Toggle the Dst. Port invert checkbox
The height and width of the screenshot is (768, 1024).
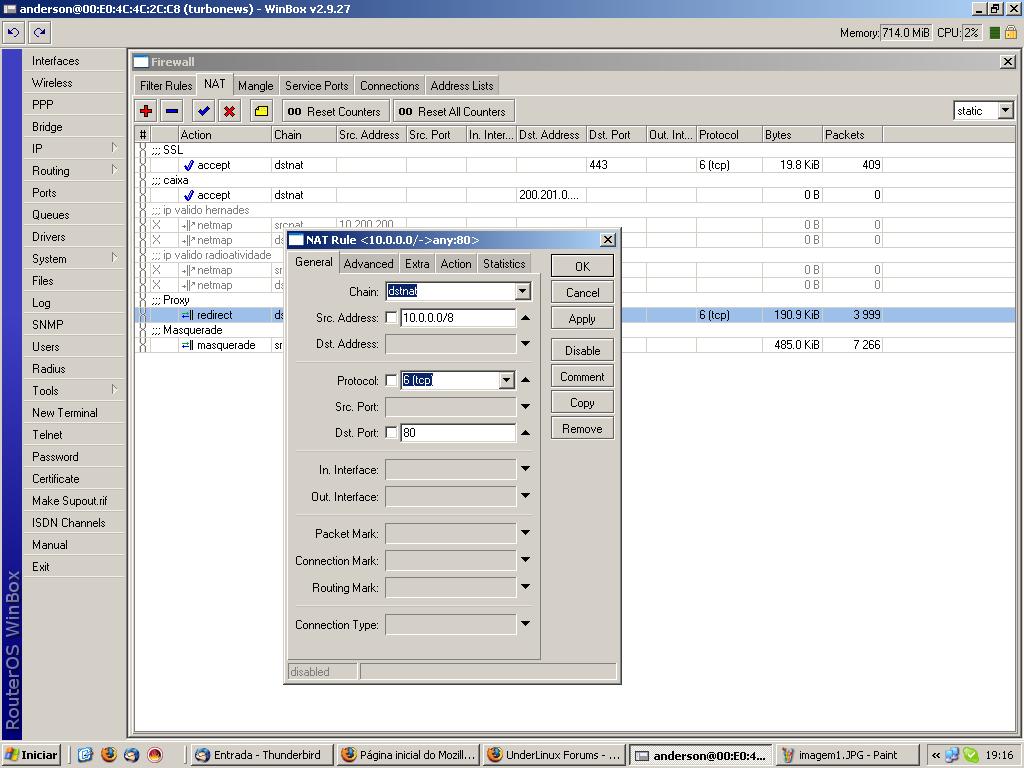tap(391, 433)
